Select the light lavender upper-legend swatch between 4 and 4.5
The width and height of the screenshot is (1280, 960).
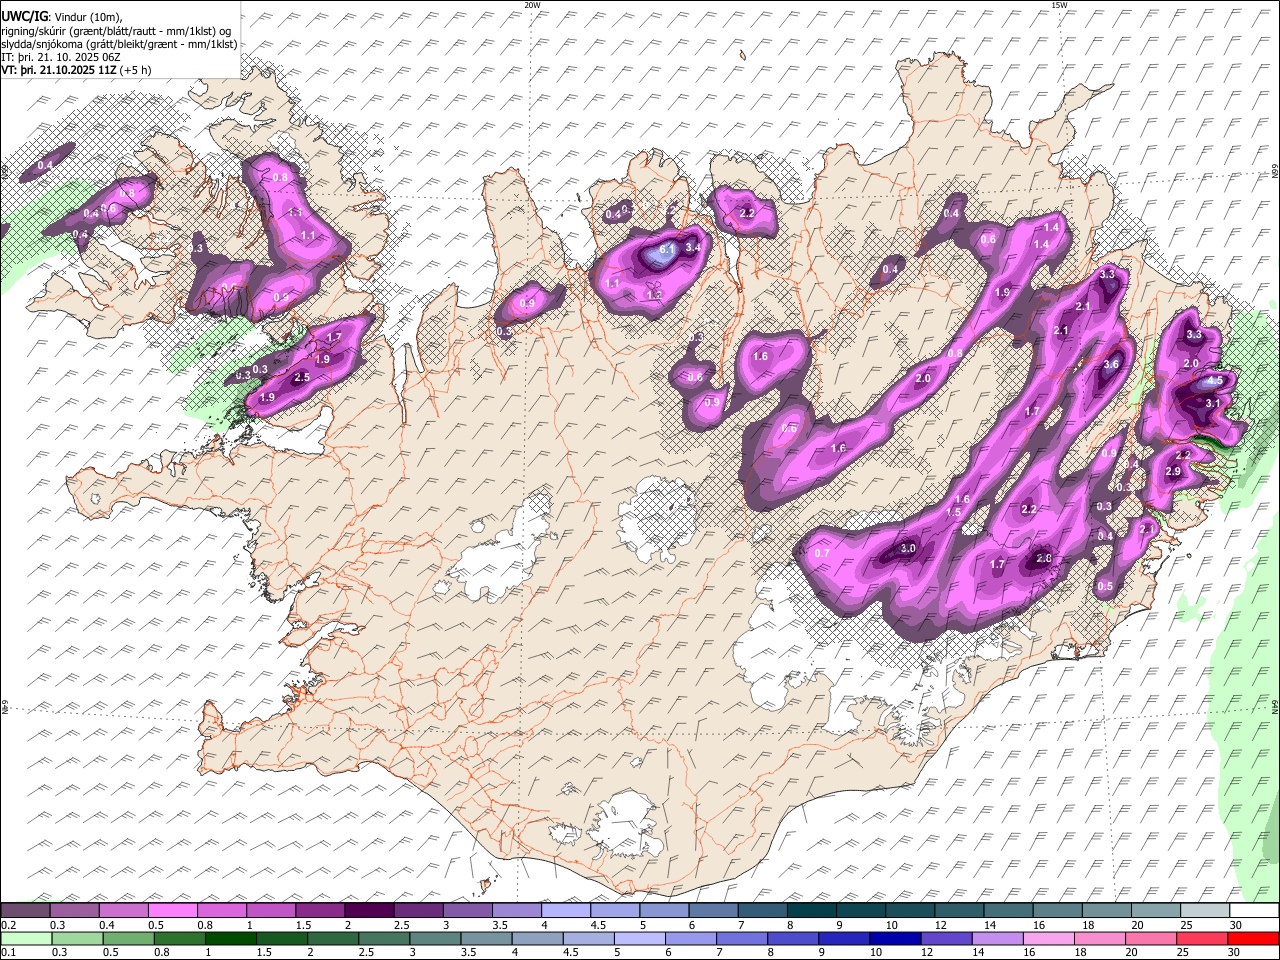tap(566, 911)
